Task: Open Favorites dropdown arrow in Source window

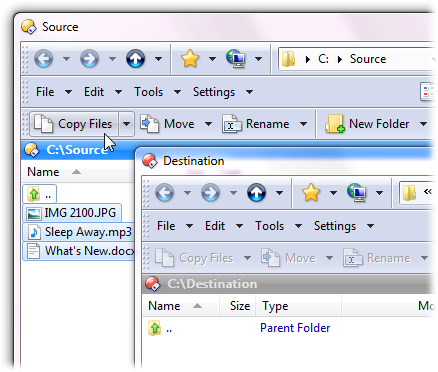Action: [x=212, y=59]
